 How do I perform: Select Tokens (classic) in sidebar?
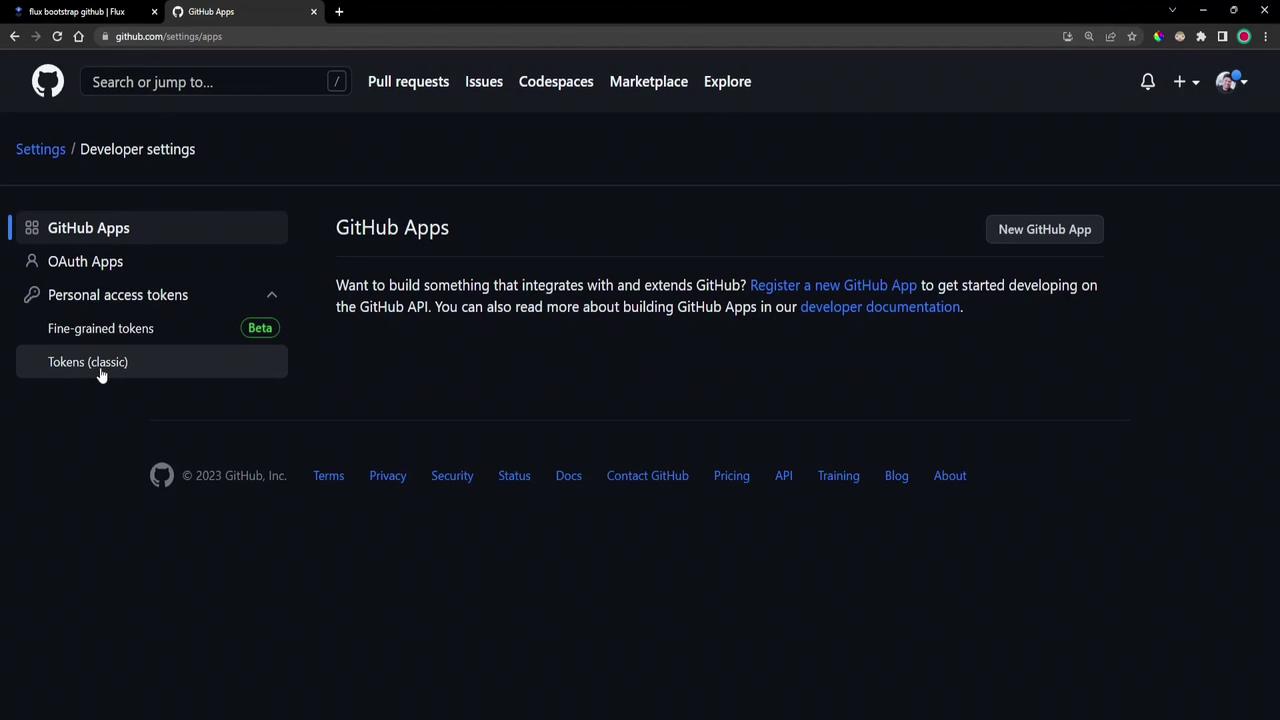(x=88, y=362)
